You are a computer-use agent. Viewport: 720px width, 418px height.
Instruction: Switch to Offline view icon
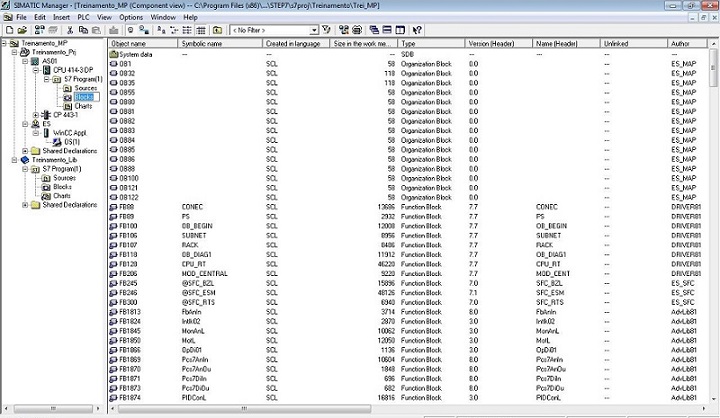[x=144, y=30]
